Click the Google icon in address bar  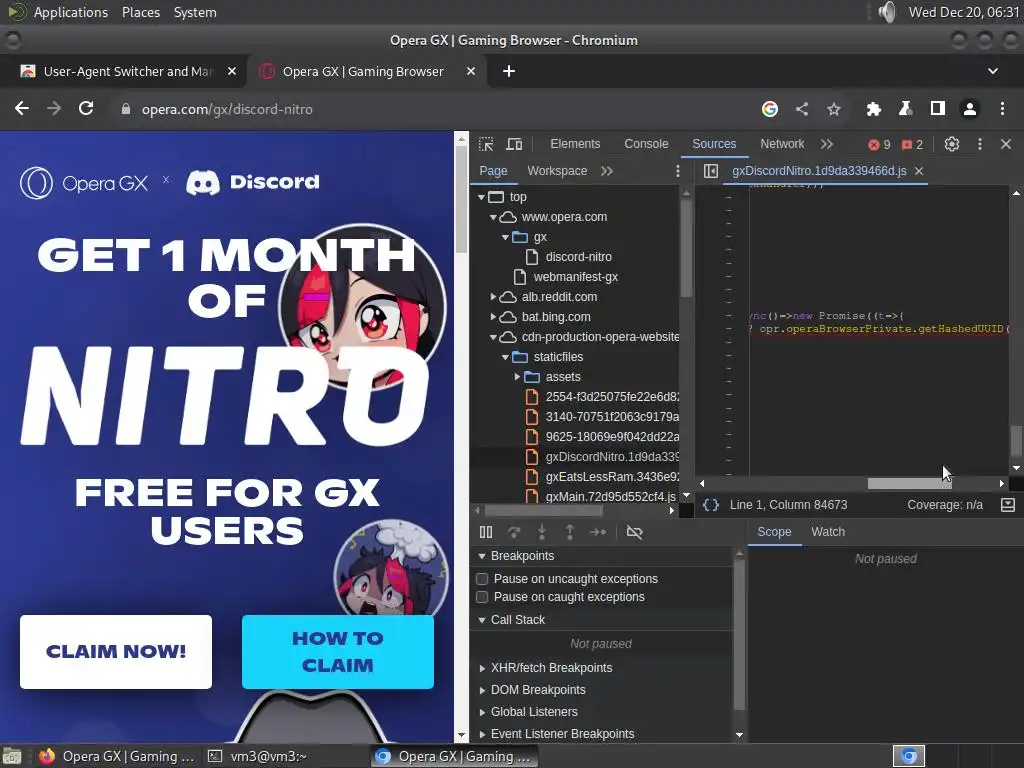770,109
